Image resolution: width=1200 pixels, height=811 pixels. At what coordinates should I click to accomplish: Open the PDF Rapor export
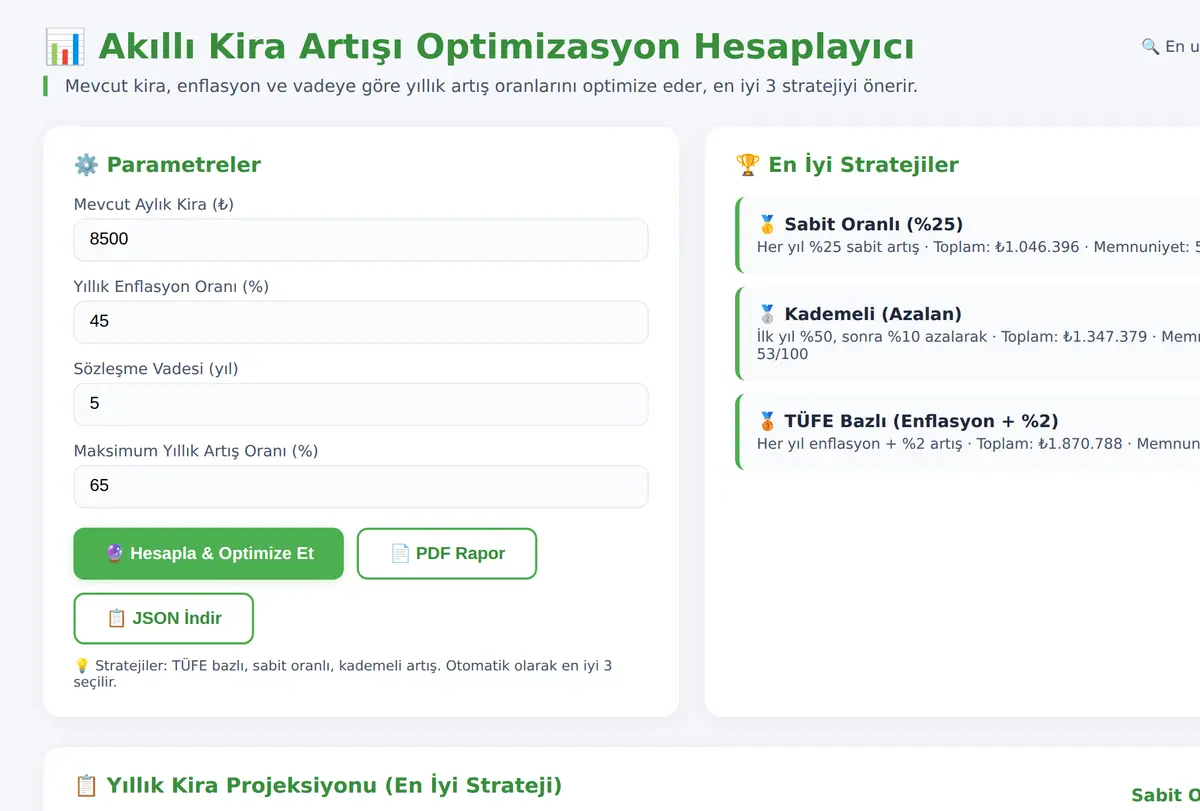point(447,554)
